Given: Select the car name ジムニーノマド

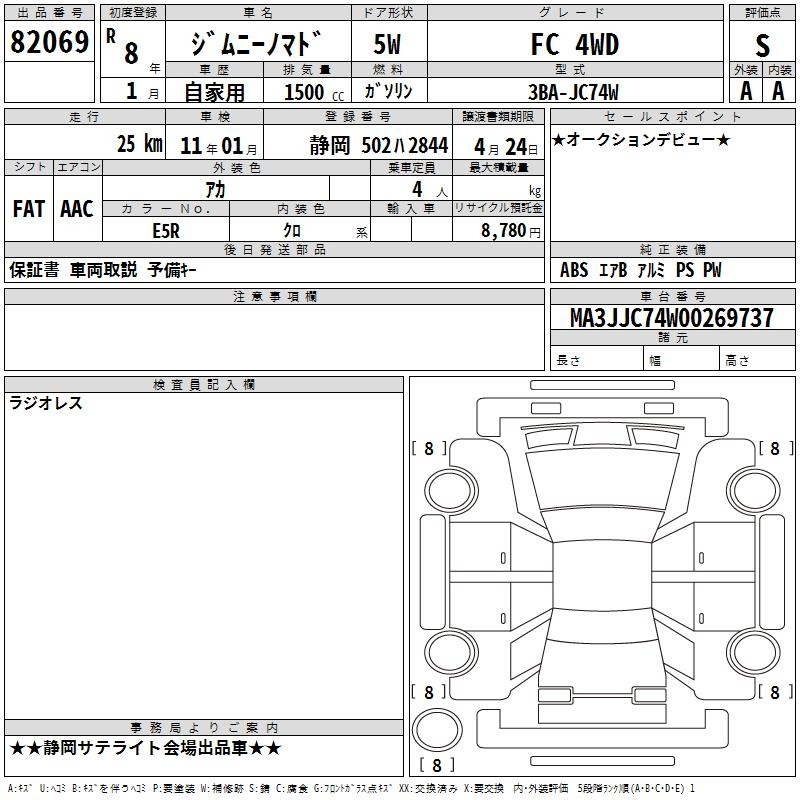Looking at the screenshot, I should coord(257,44).
